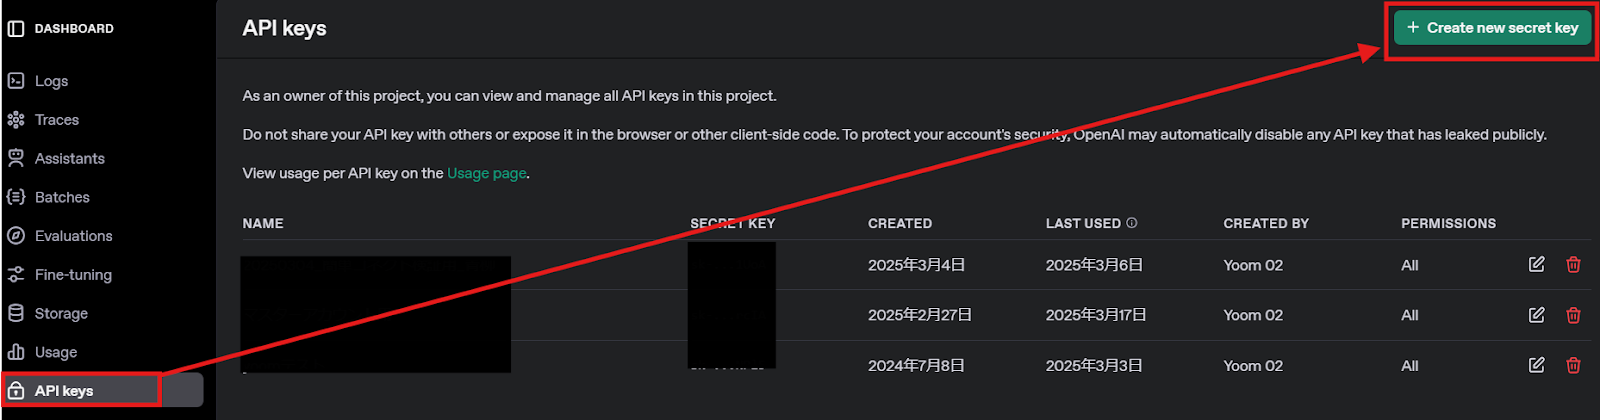The height and width of the screenshot is (420, 1600).
Task: Click the NAME column header
Action: 263,224
